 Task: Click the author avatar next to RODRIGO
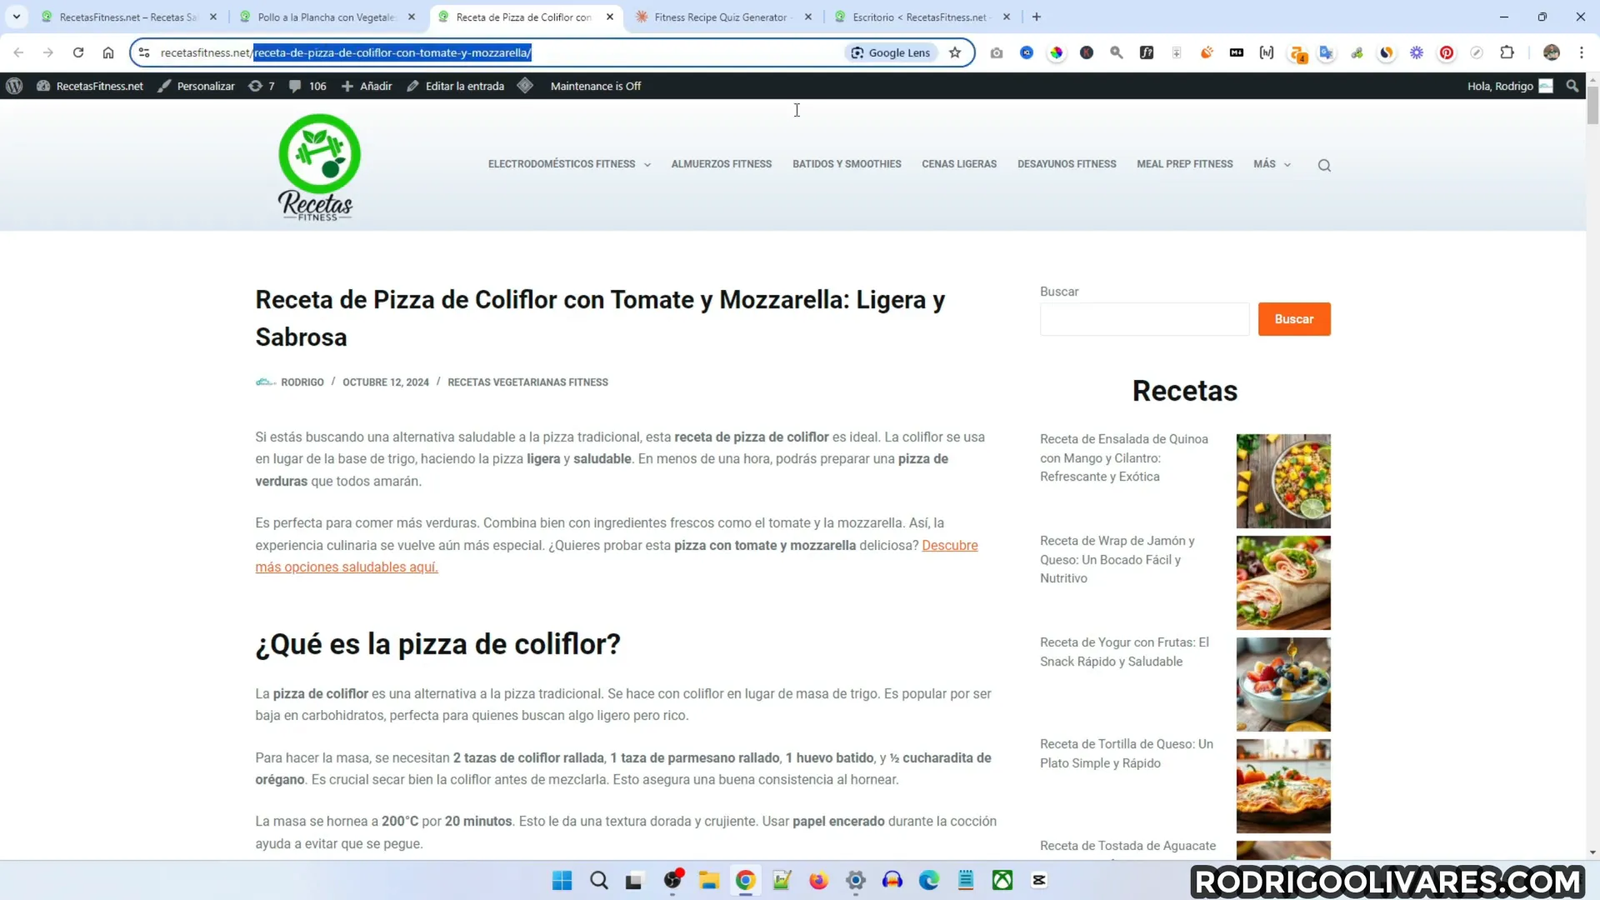point(264,381)
